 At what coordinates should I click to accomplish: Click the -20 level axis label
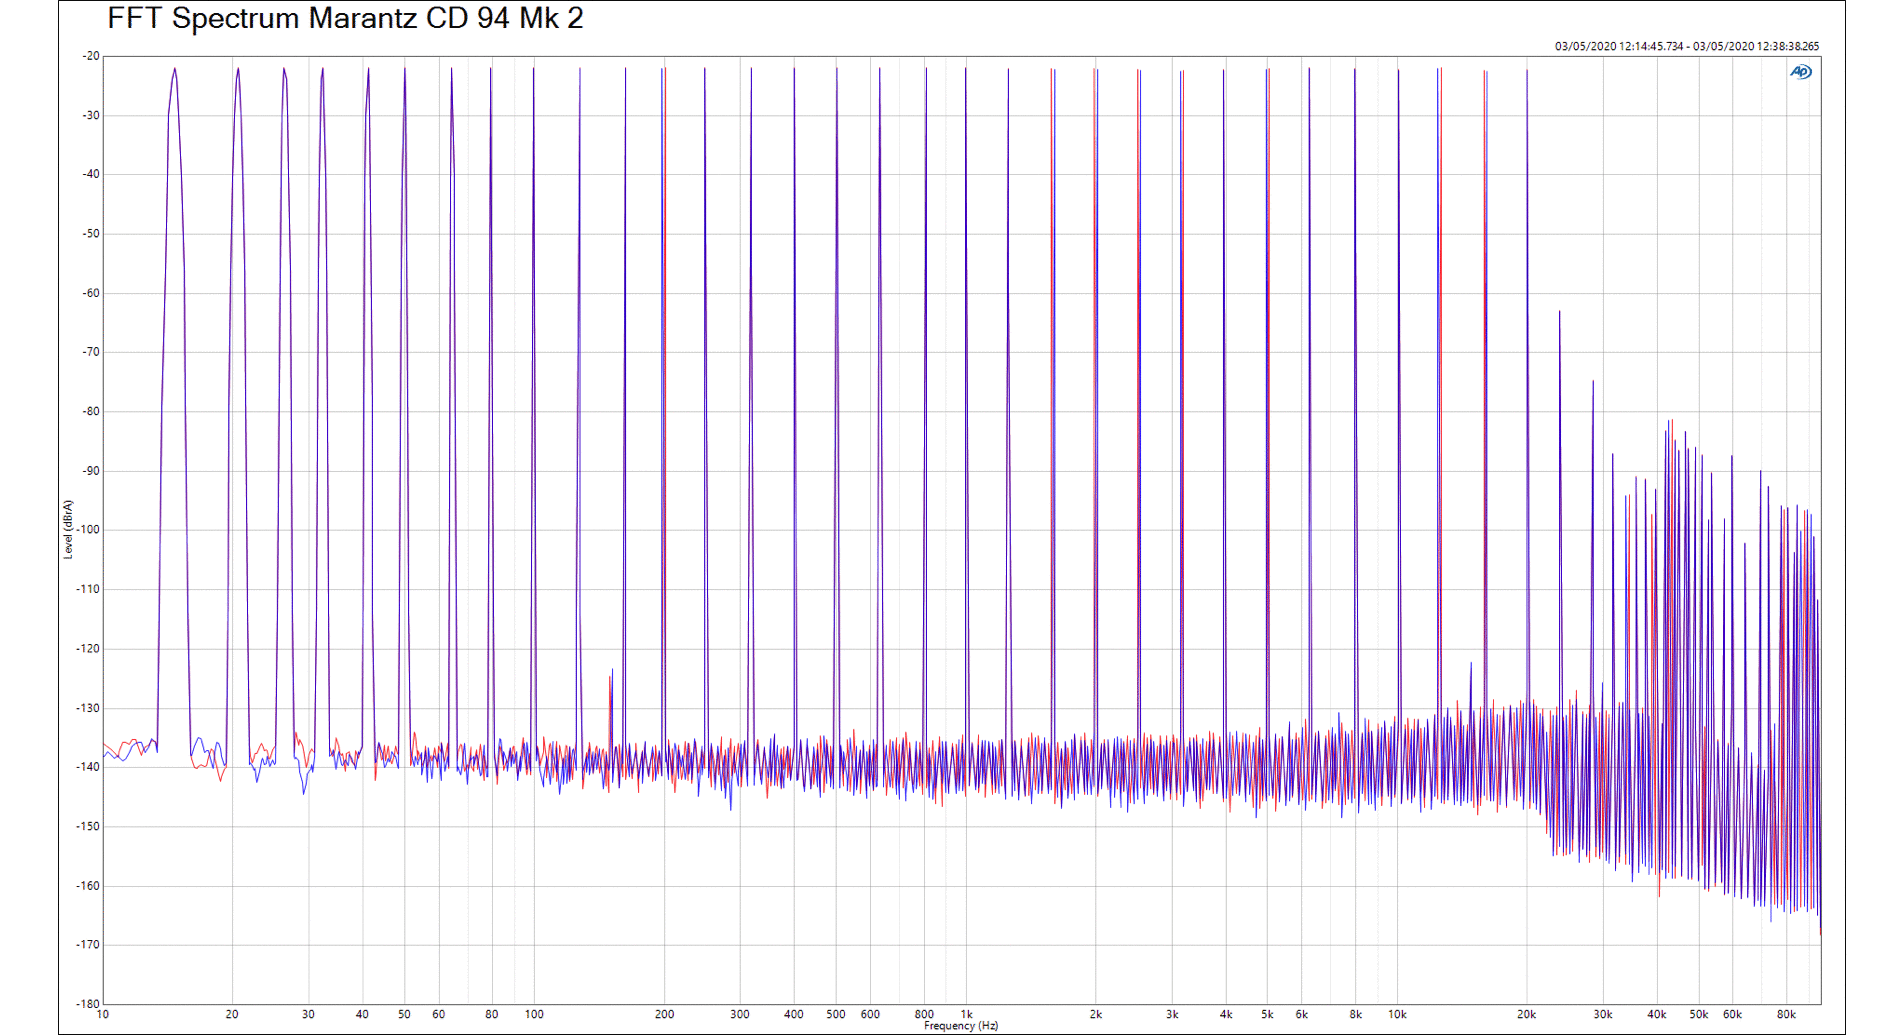[x=90, y=56]
